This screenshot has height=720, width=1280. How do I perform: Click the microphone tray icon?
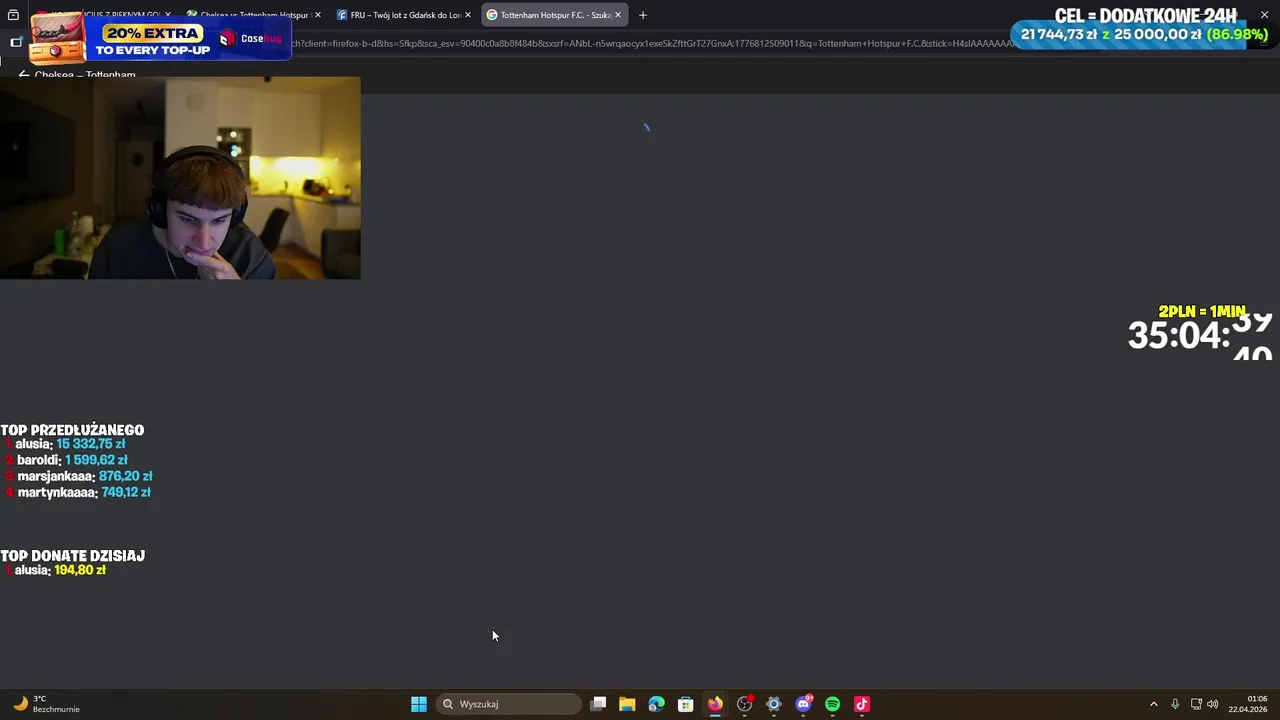(x=1175, y=704)
